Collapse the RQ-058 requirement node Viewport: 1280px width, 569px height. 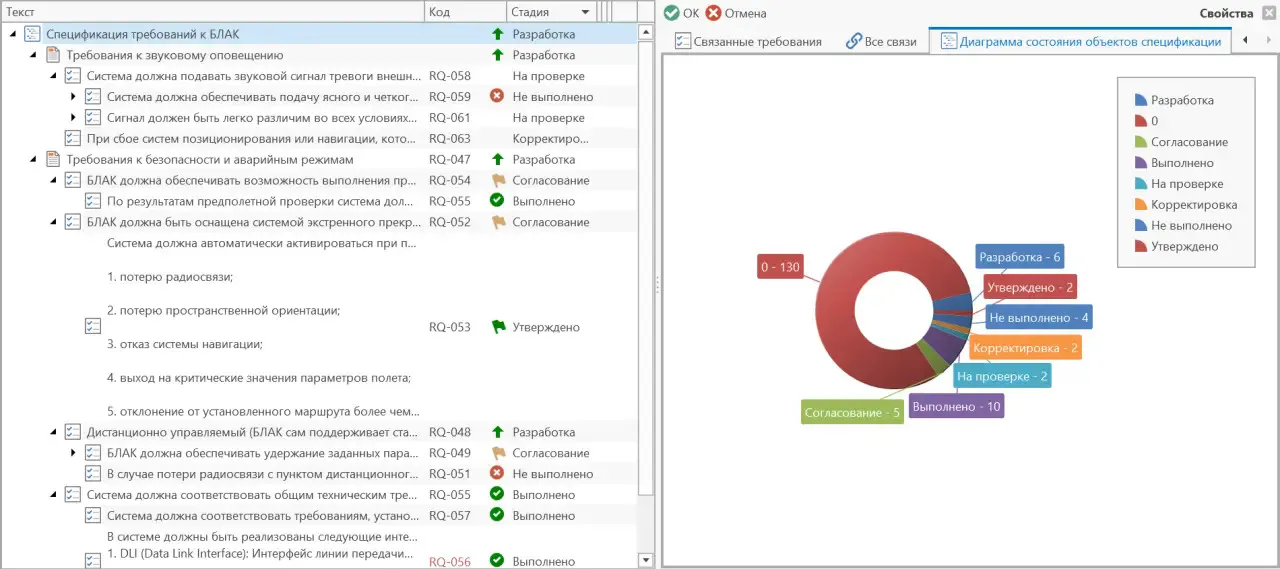click(x=53, y=76)
